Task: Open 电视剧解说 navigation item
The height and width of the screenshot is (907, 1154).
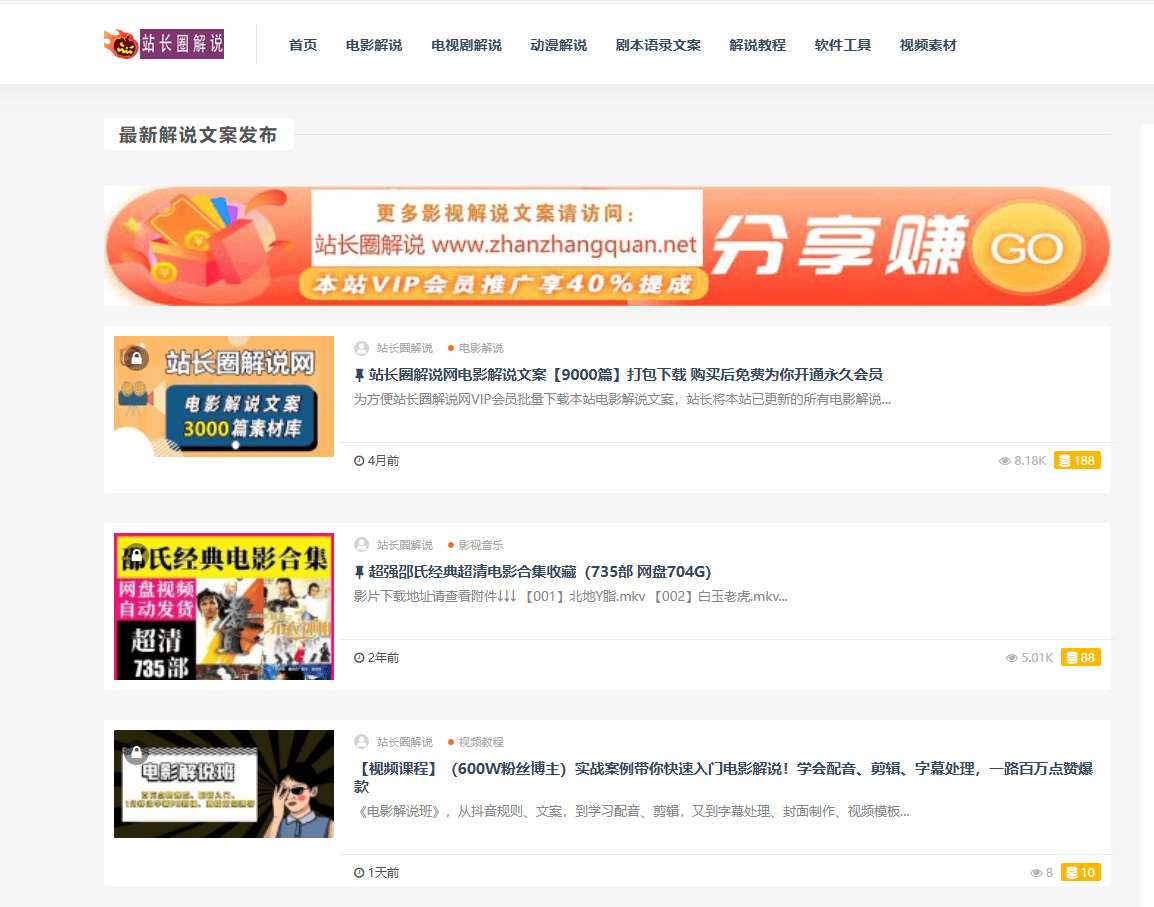Action: [466, 45]
